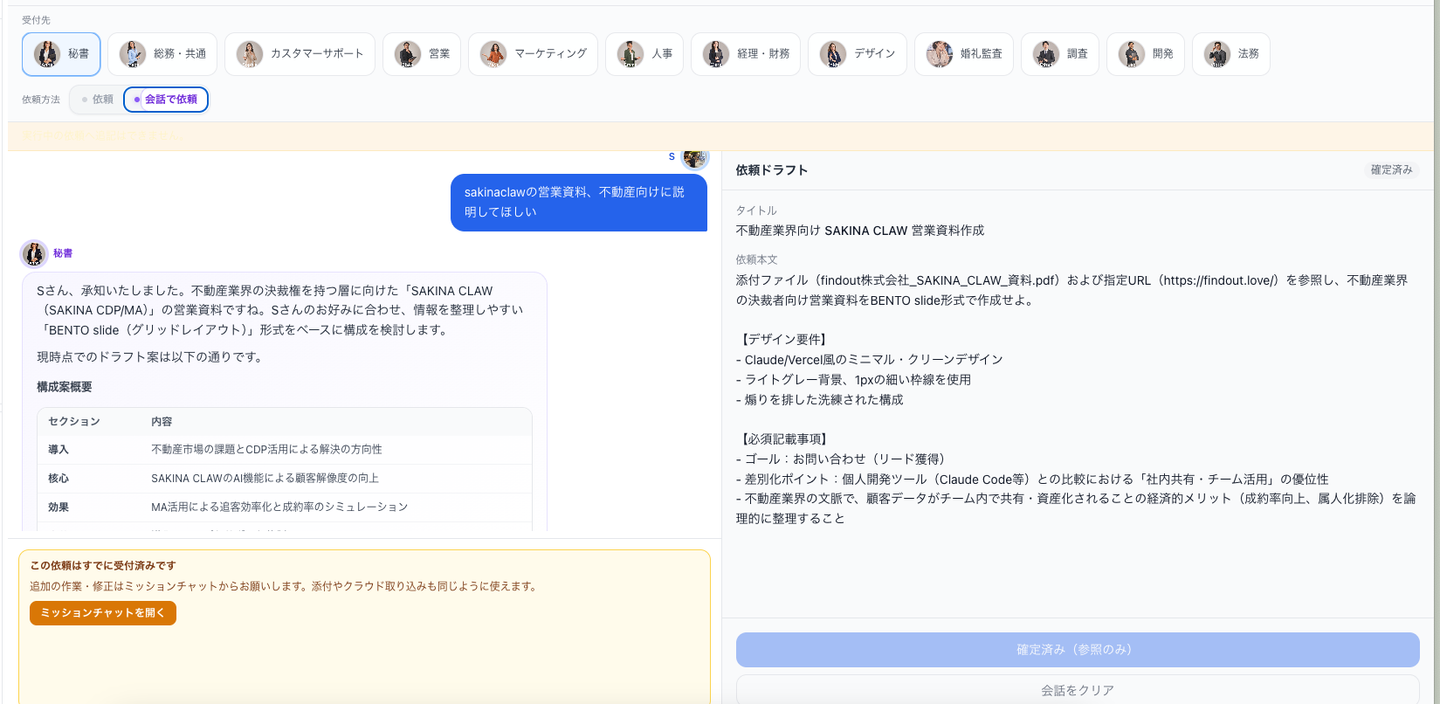
Task: Switch request method to 会話で依頼
Action: [x=166, y=100]
